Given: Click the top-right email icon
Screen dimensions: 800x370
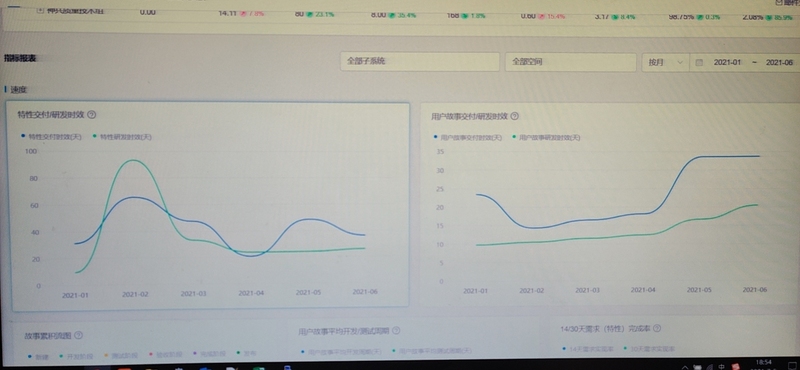Looking at the screenshot, I should pos(778,2).
